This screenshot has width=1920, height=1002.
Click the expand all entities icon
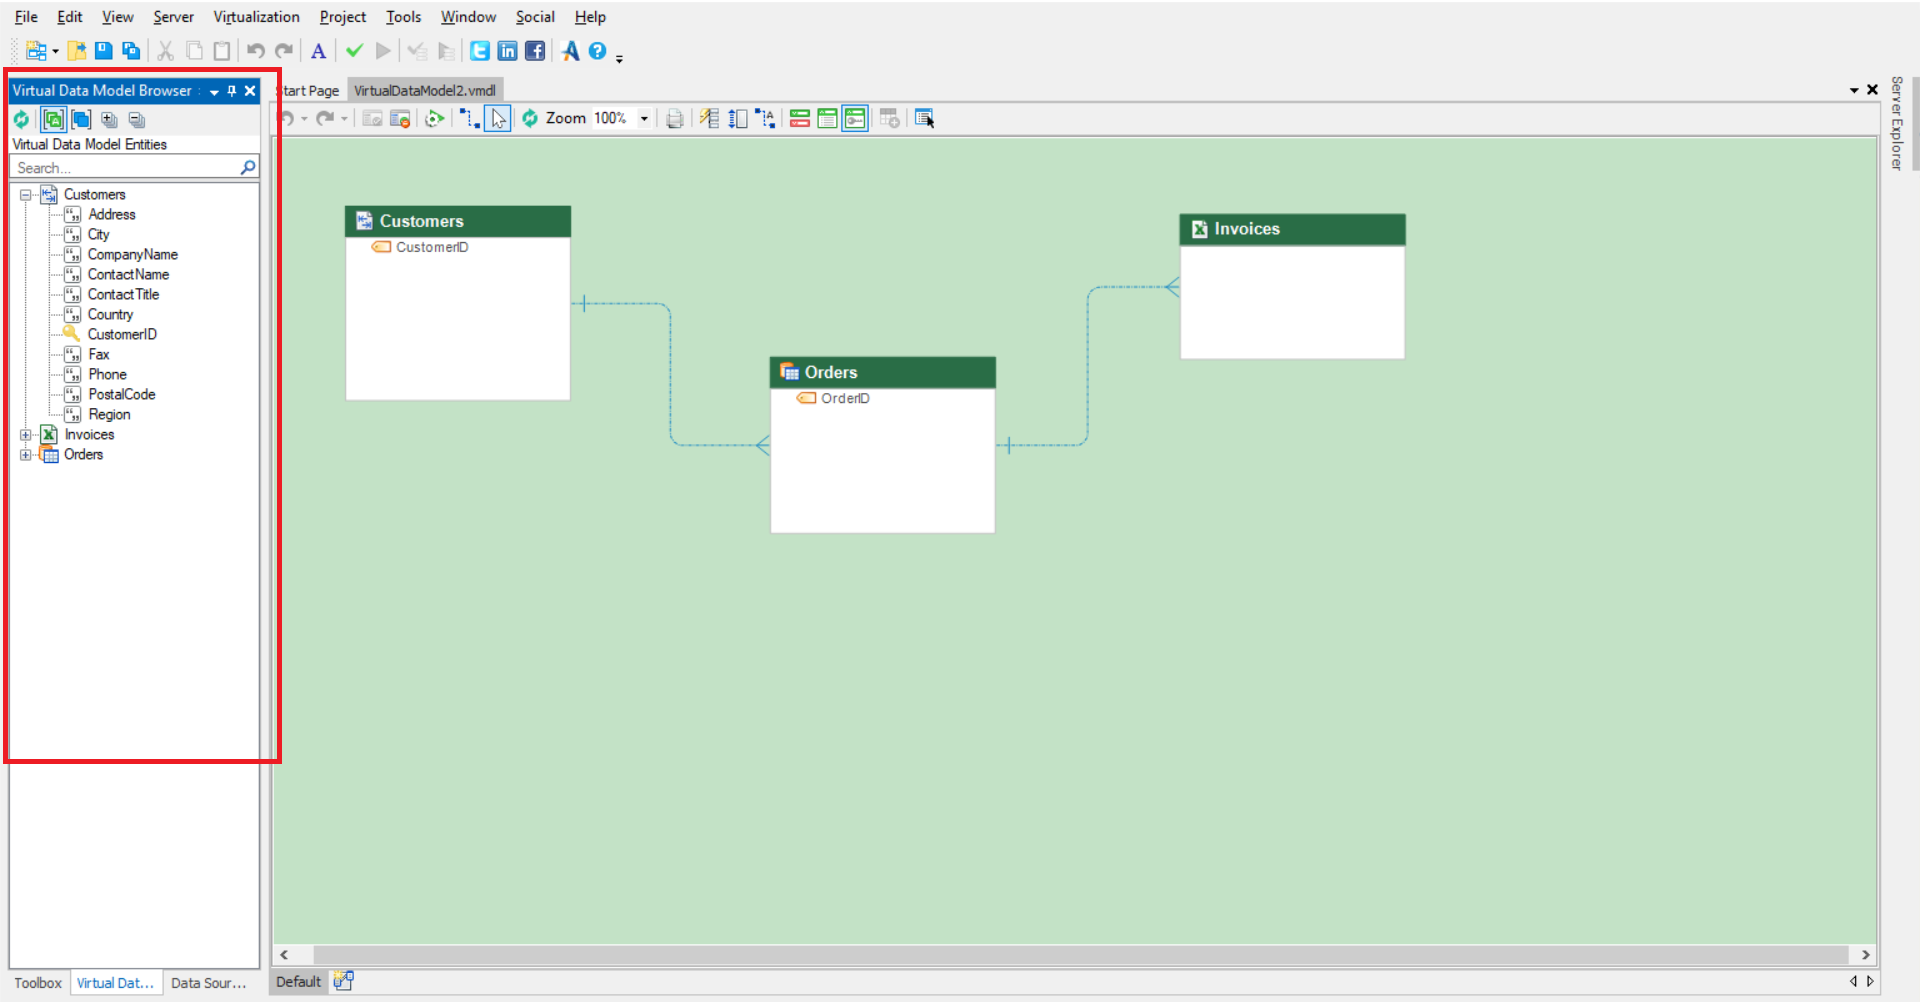(x=109, y=120)
